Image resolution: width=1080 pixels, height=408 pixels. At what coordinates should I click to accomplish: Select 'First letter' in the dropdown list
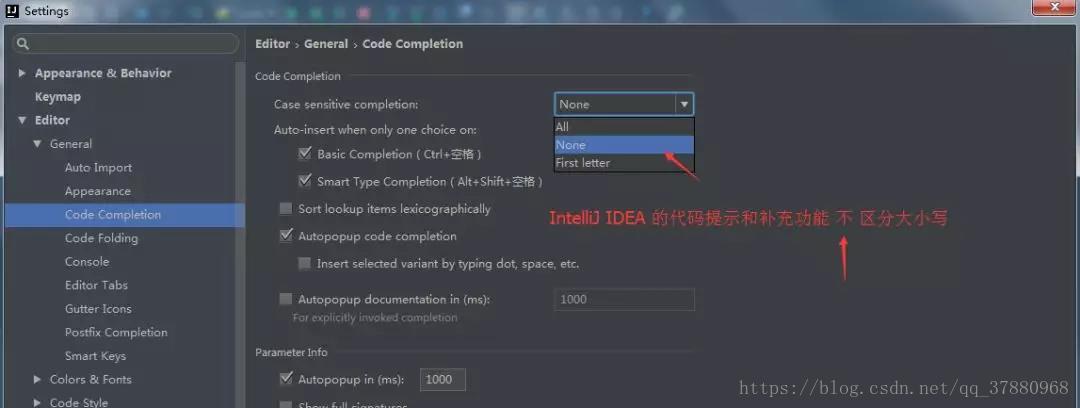pyautogui.click(x=624, y=163)
